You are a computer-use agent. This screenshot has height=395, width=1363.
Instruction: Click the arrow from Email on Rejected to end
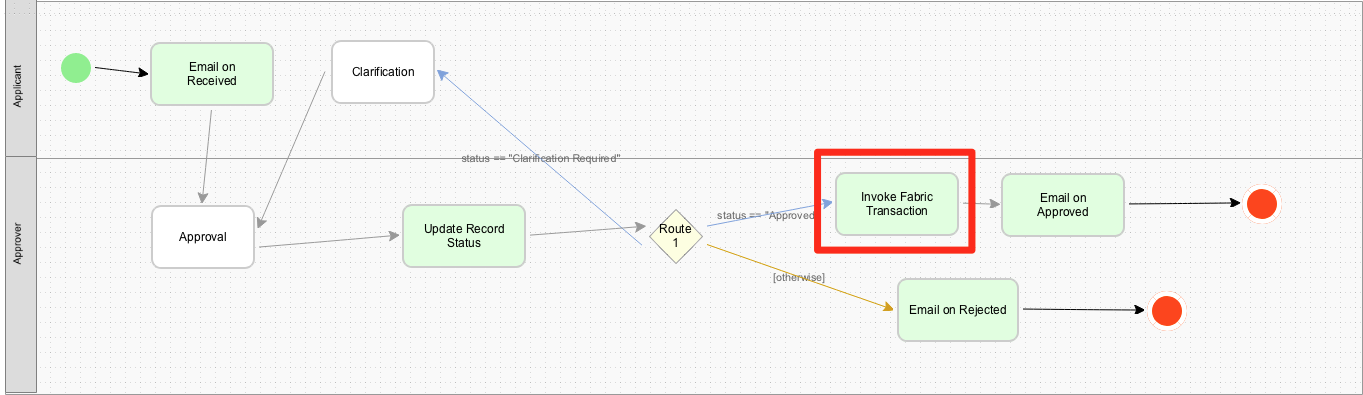[1084, 310]
